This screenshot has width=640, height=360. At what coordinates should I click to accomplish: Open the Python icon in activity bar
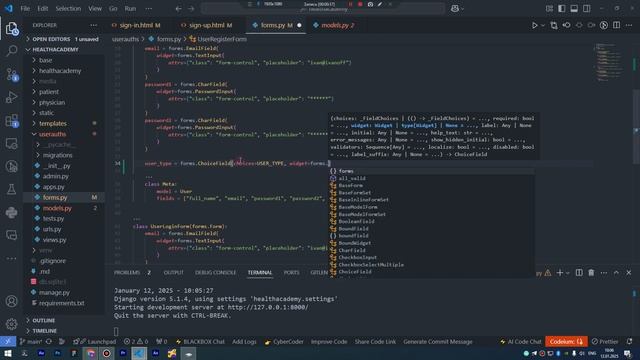[x=12, y=212]
